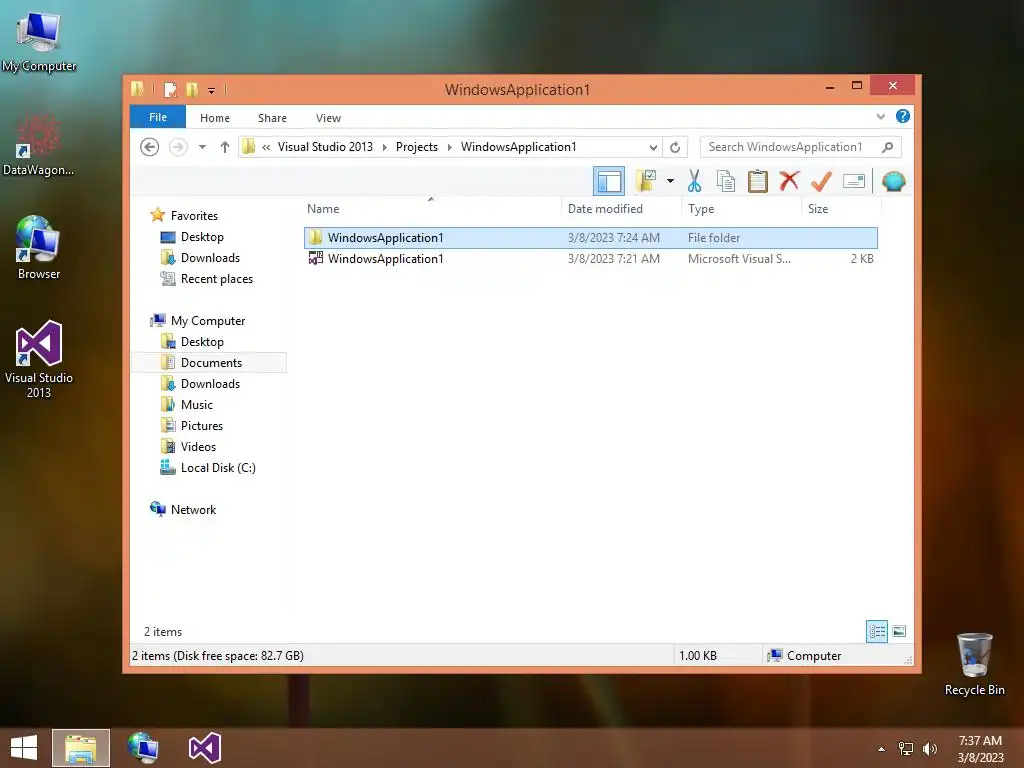Click the Rename toolbar icon

click(x=854, y=181)
